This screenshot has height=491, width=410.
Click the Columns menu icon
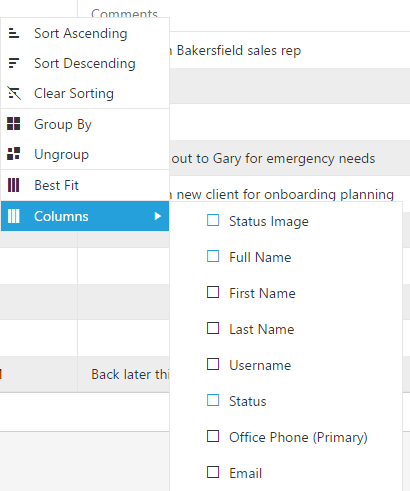click(14, 216)
